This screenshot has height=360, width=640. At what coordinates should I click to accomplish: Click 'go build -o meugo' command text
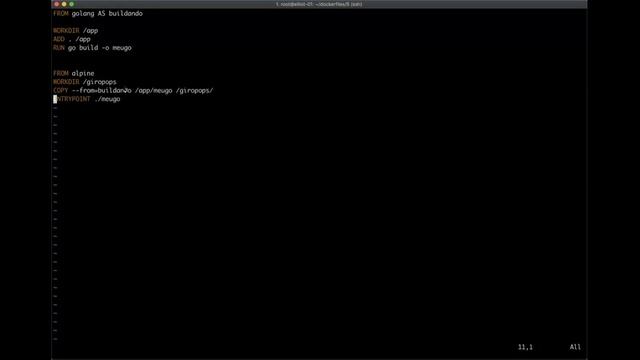tap(100, 48)
